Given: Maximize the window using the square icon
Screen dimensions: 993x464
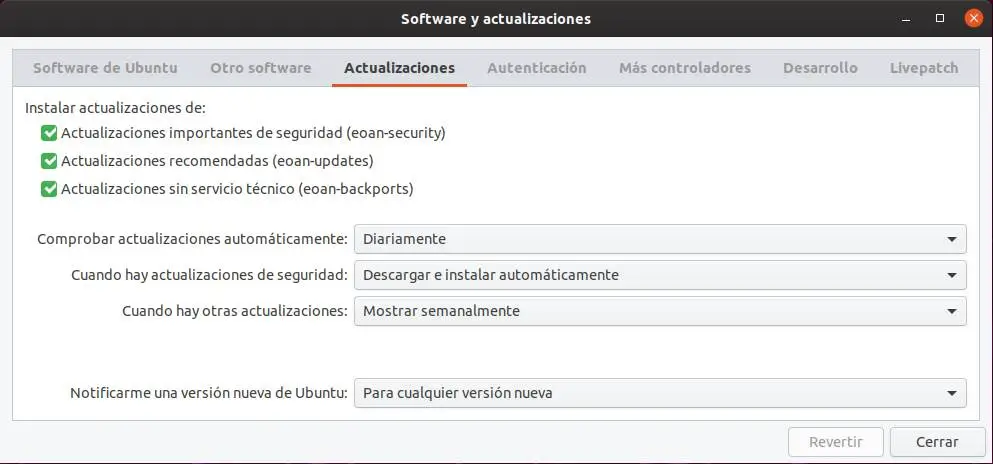Looking at the screenshot, I should 940,18.
